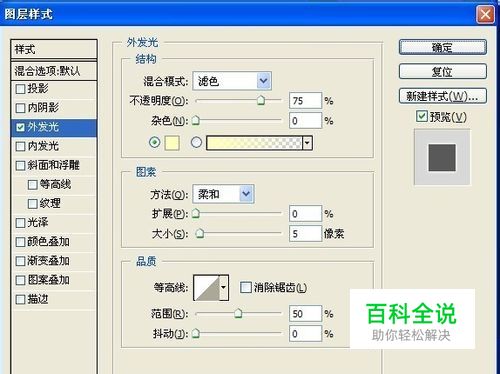Open 混合选项:默认 settings

[x=54, y=71]
